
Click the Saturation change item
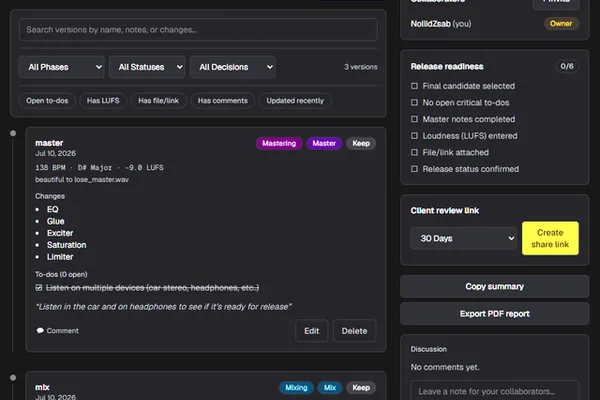(x=67, y=245)
